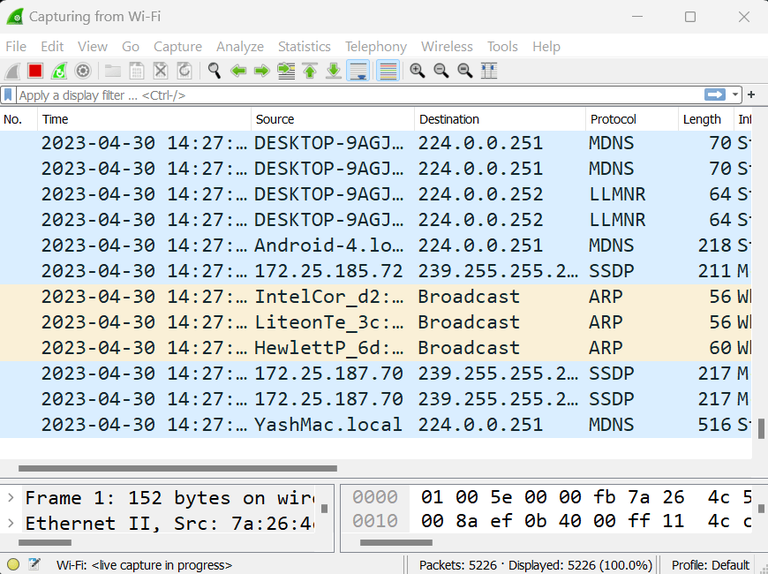Viewport: 768px width, 574px height.
Task: Close the capture file icon
Action: pos(161,71)
